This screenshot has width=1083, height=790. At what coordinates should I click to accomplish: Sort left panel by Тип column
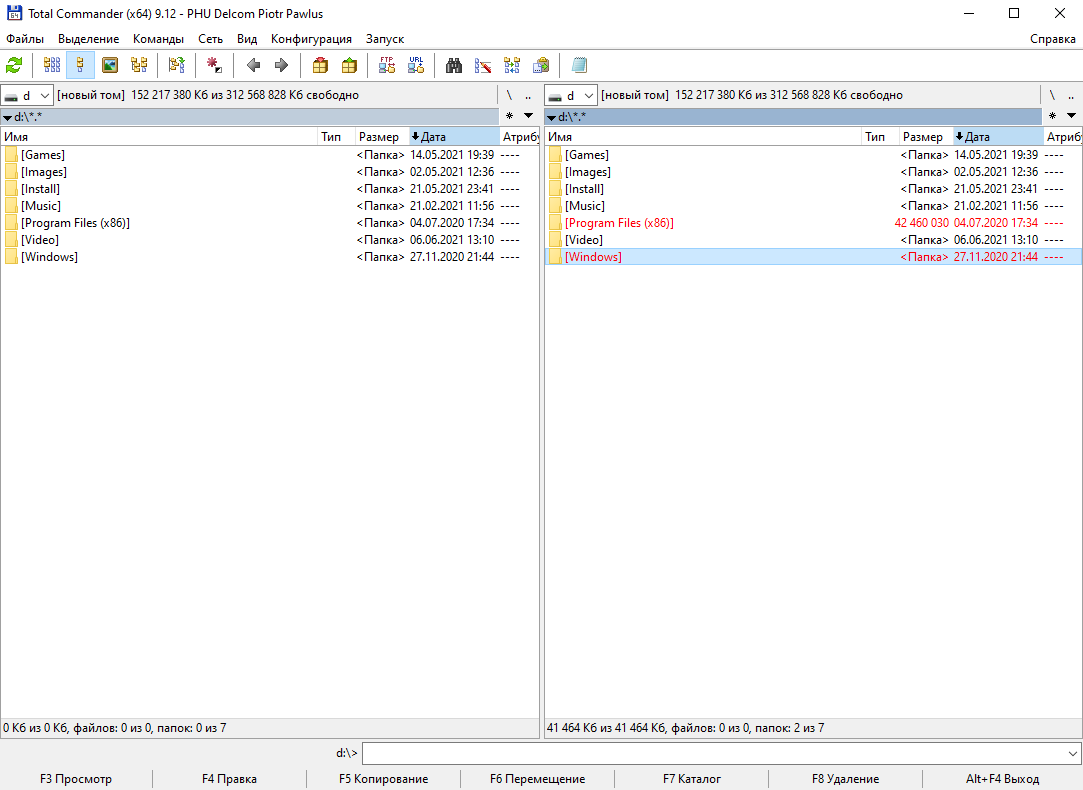click(x=336, y=137)
